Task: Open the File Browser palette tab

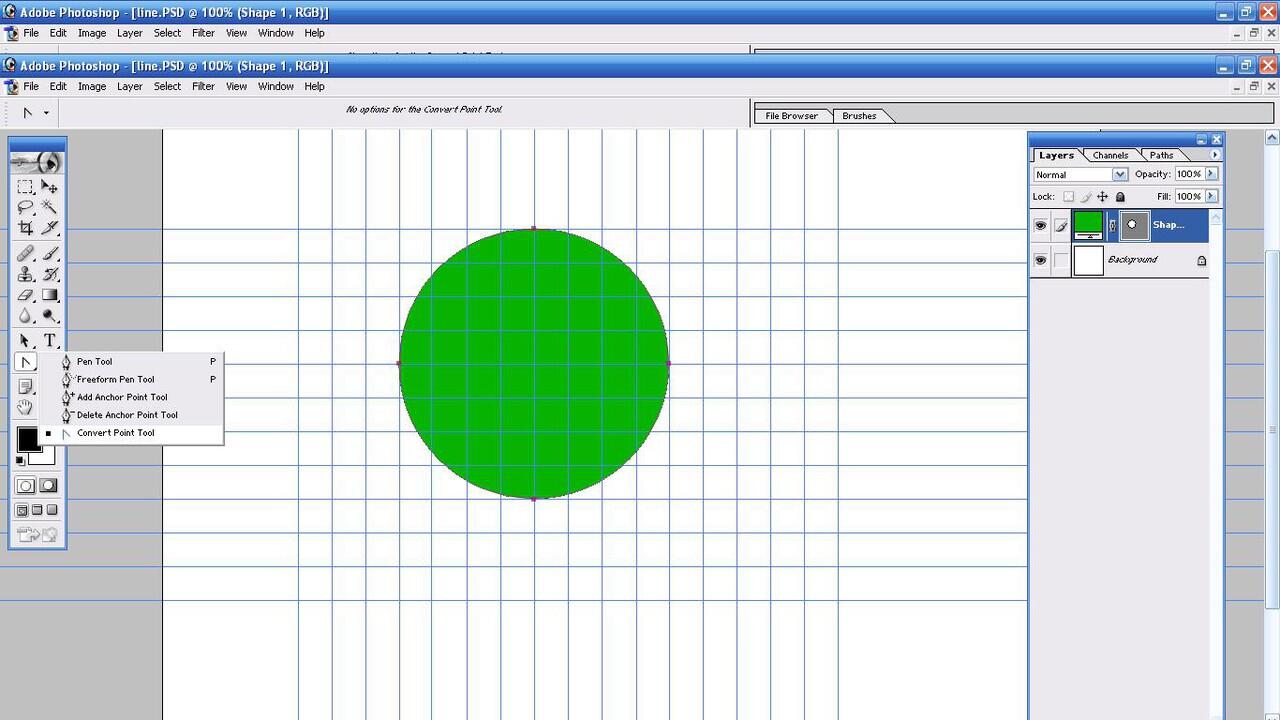Action: (791, 116)
